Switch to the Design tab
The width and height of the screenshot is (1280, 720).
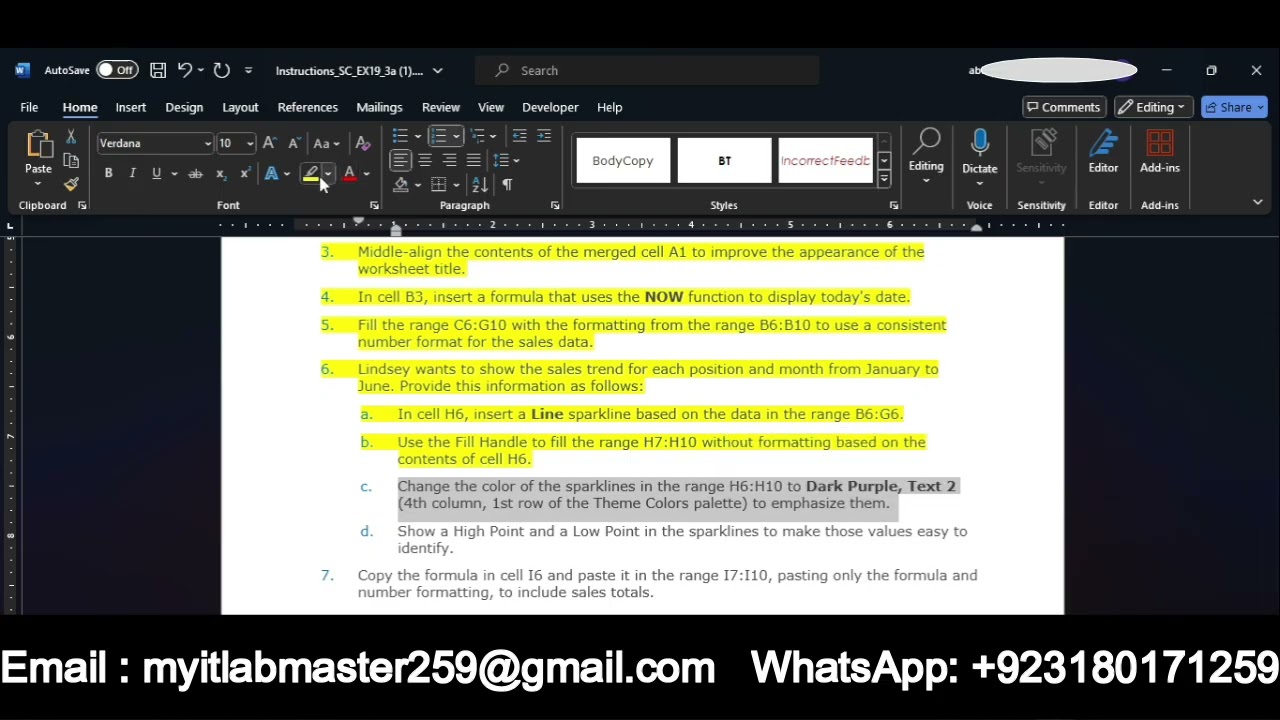pos(184,107)
